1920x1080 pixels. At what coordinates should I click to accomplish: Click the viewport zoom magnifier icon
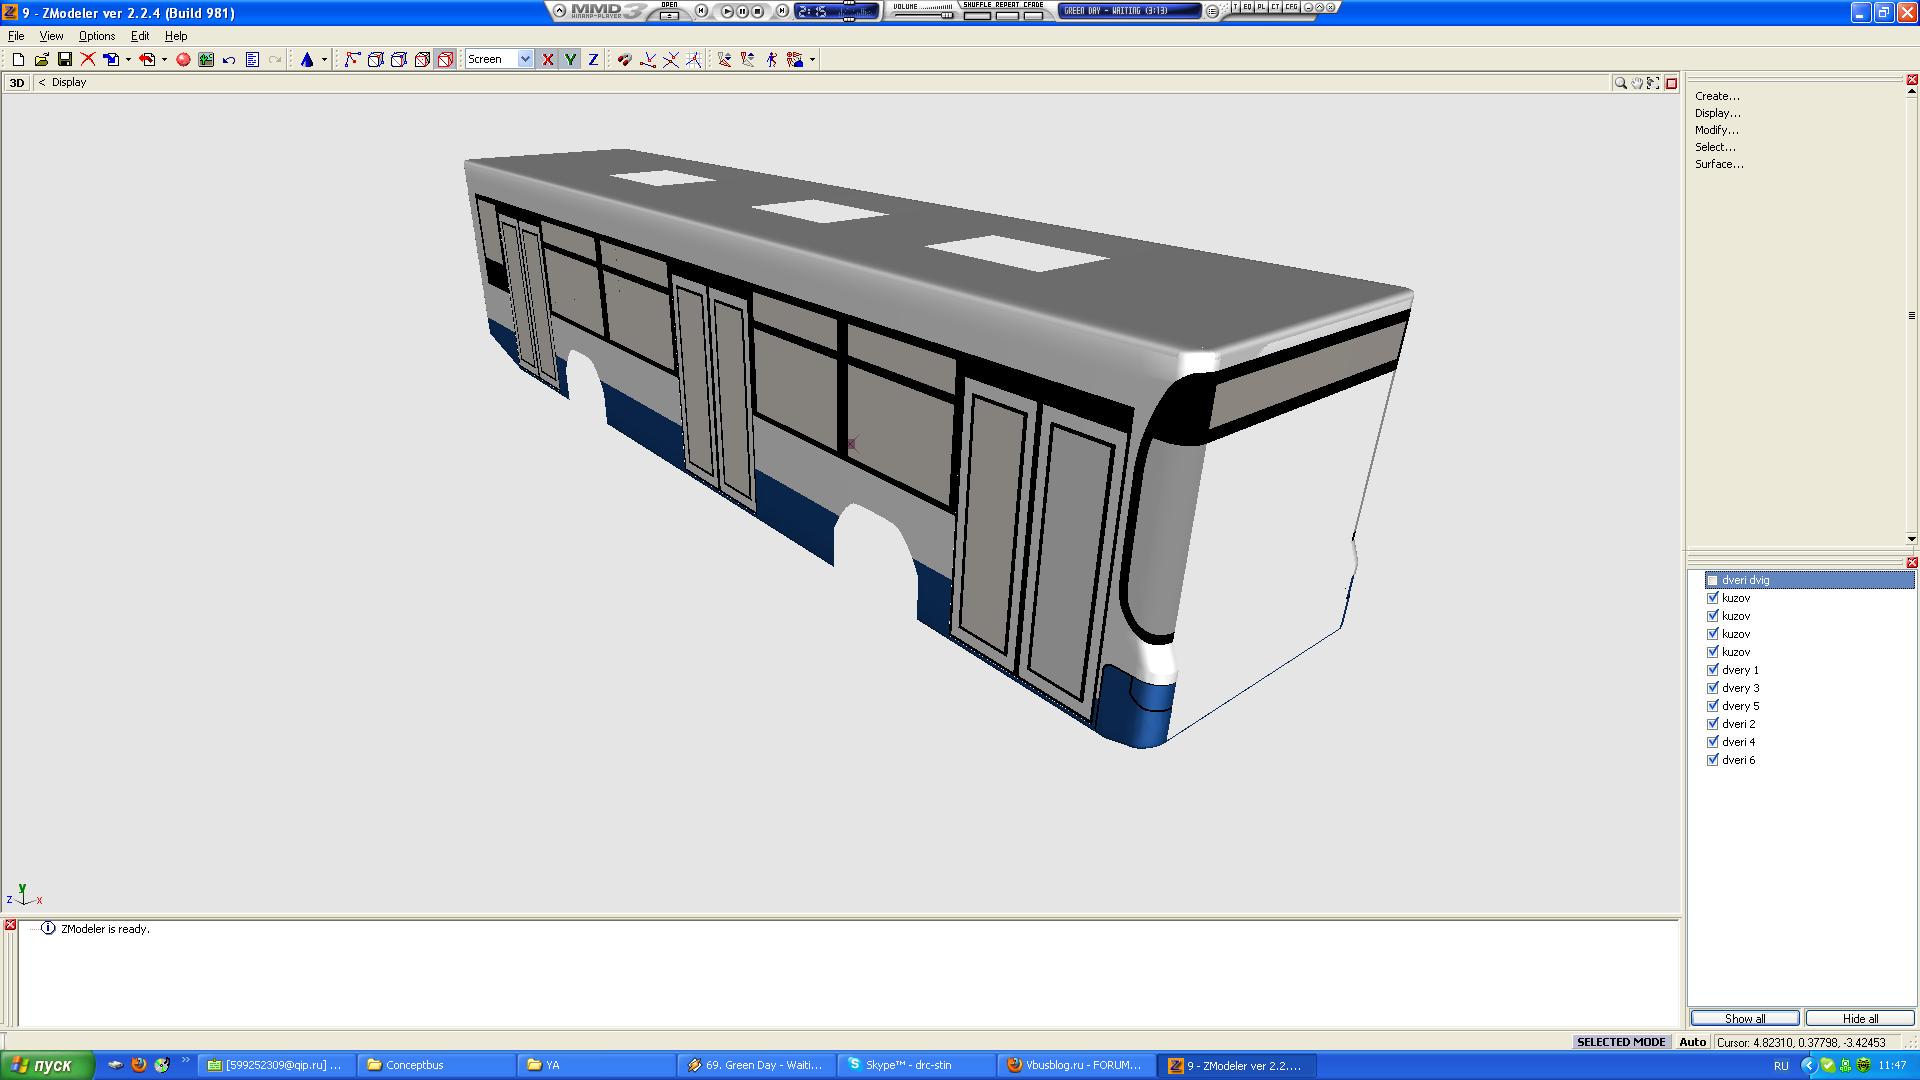click(x=1620, y=83)
